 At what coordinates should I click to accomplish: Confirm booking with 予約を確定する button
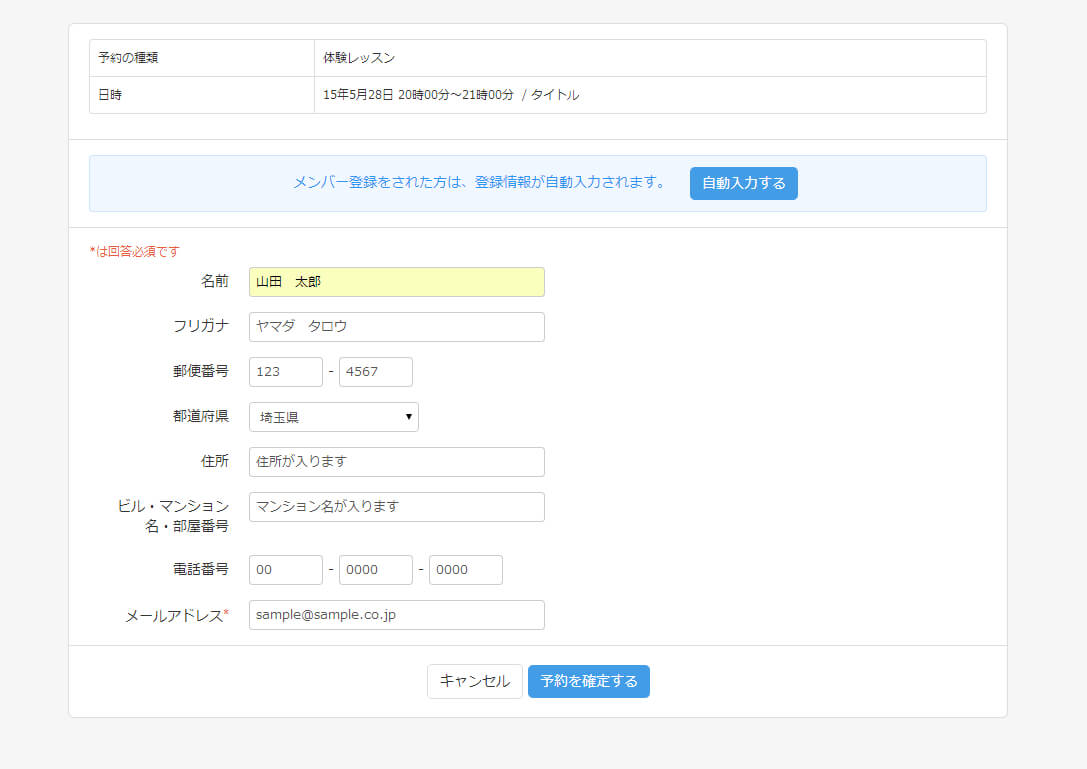click(588, 681)
